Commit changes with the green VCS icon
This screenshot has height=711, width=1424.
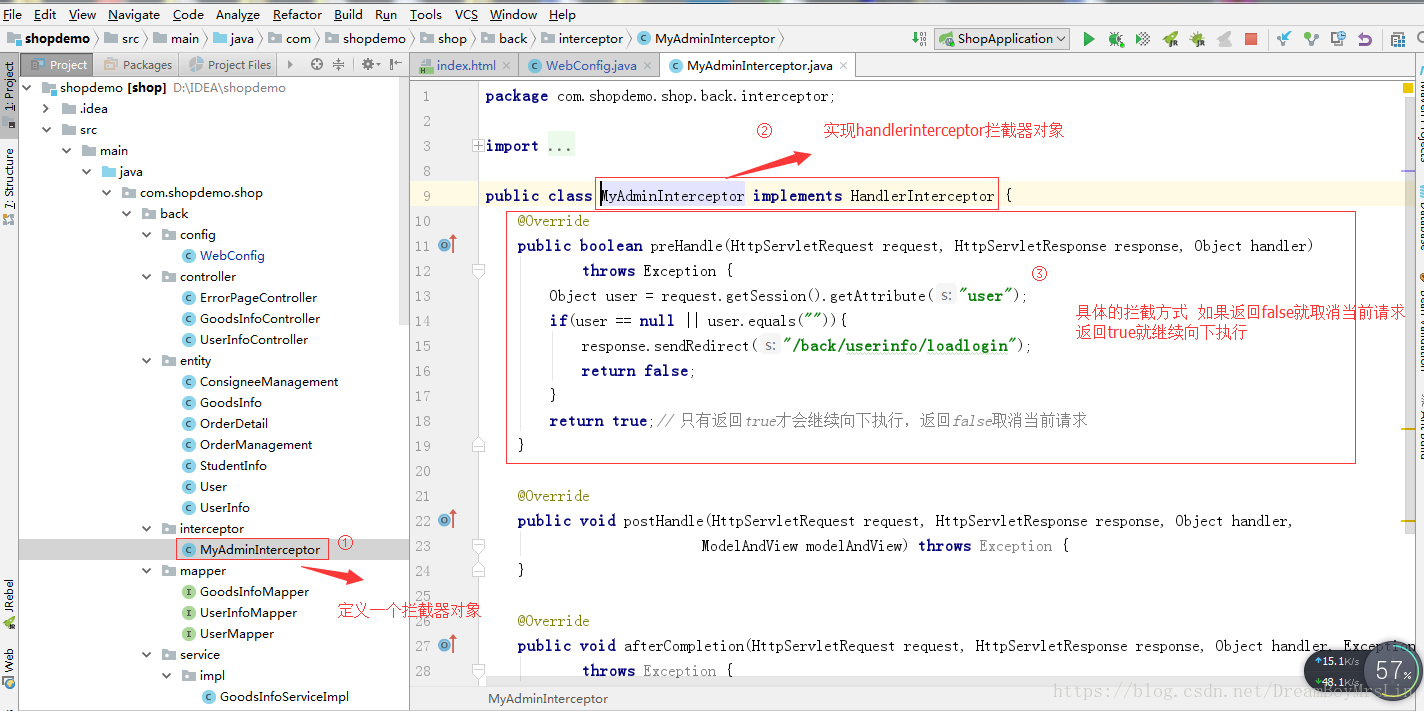(1311, 39)
